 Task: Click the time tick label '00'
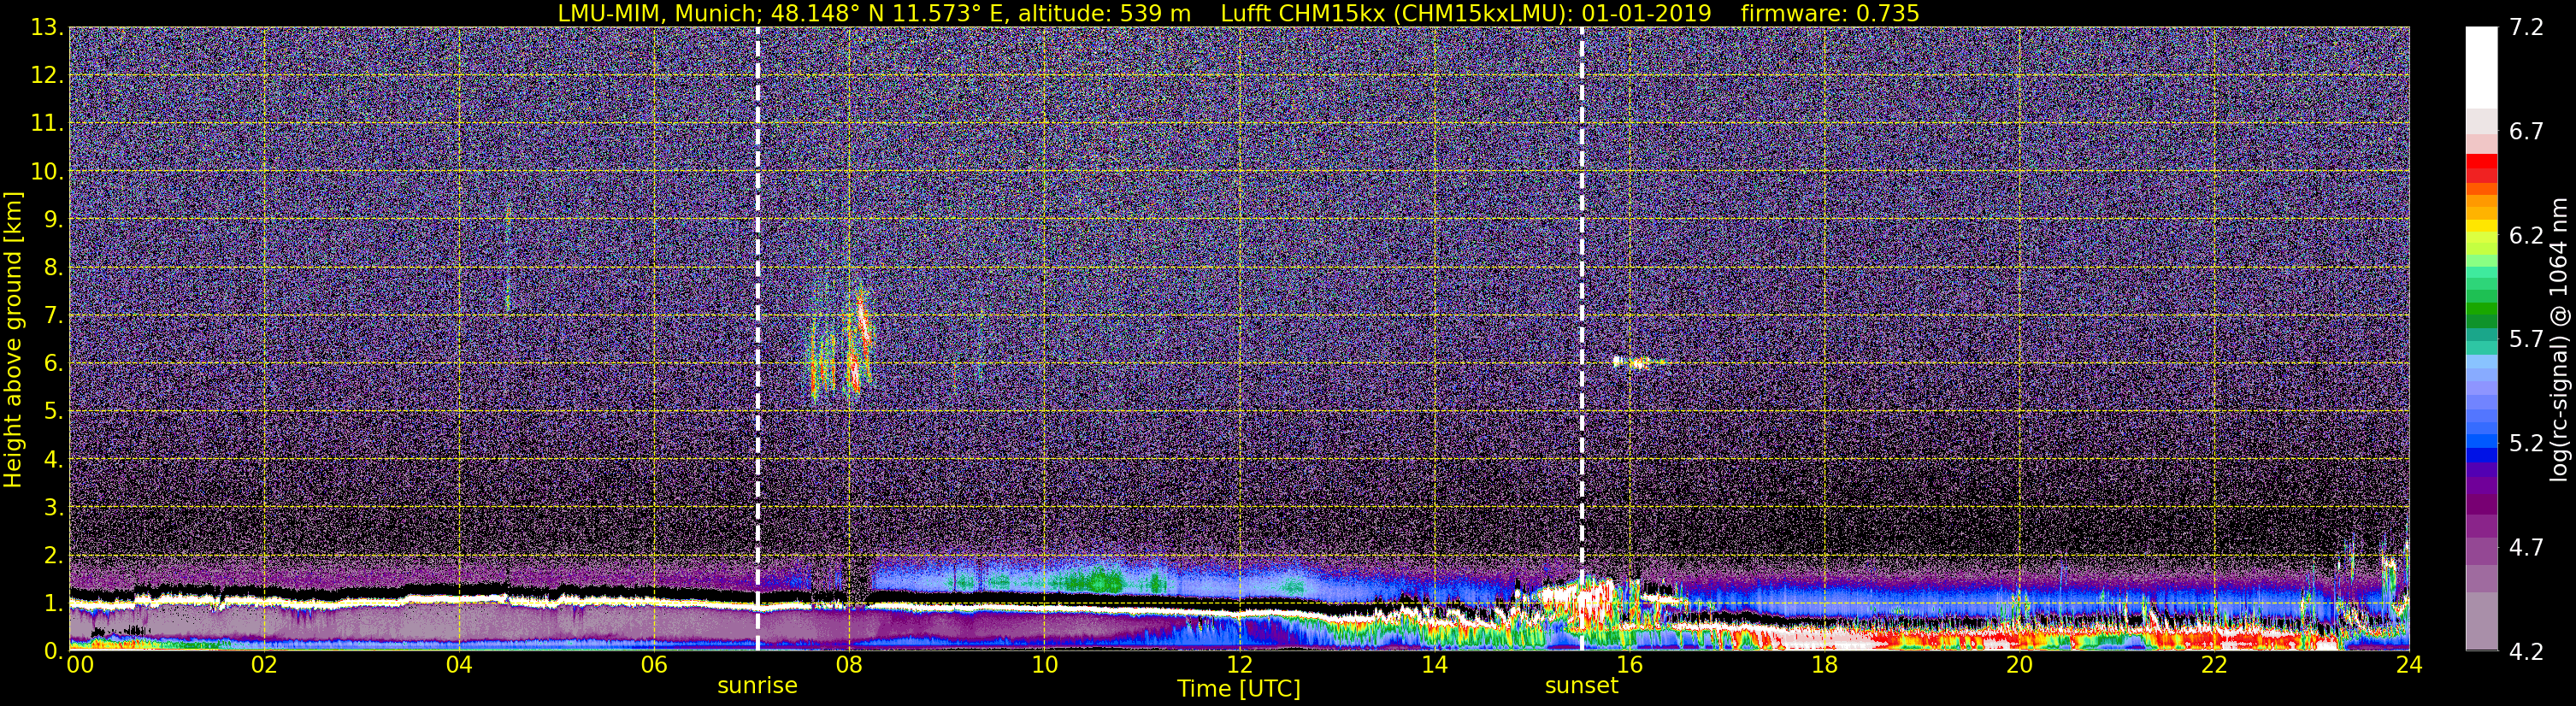(x=80, y=666)
